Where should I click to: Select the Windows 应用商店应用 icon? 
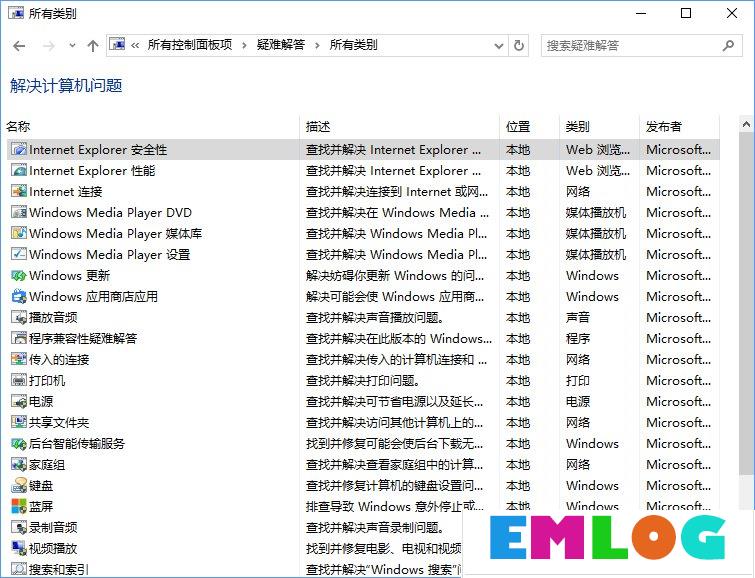[x=19, y=296]
